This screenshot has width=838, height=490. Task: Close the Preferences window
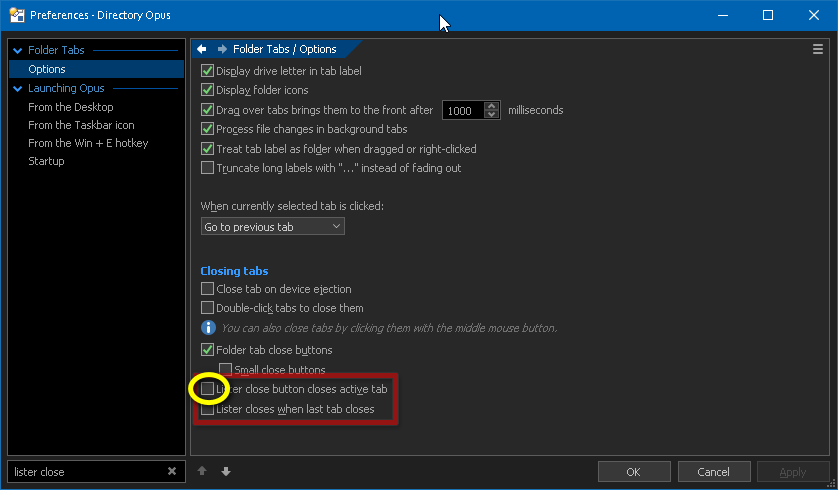(813, 15)
